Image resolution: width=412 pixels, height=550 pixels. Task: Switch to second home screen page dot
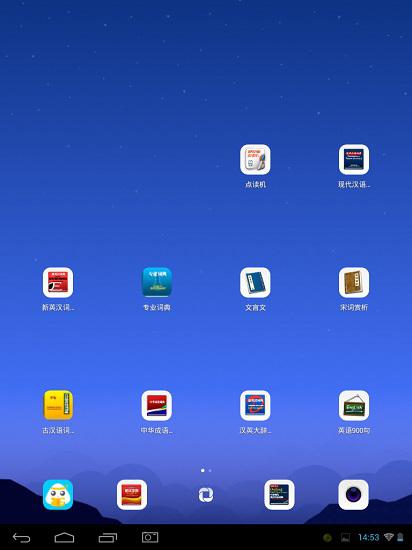[210, 470]
